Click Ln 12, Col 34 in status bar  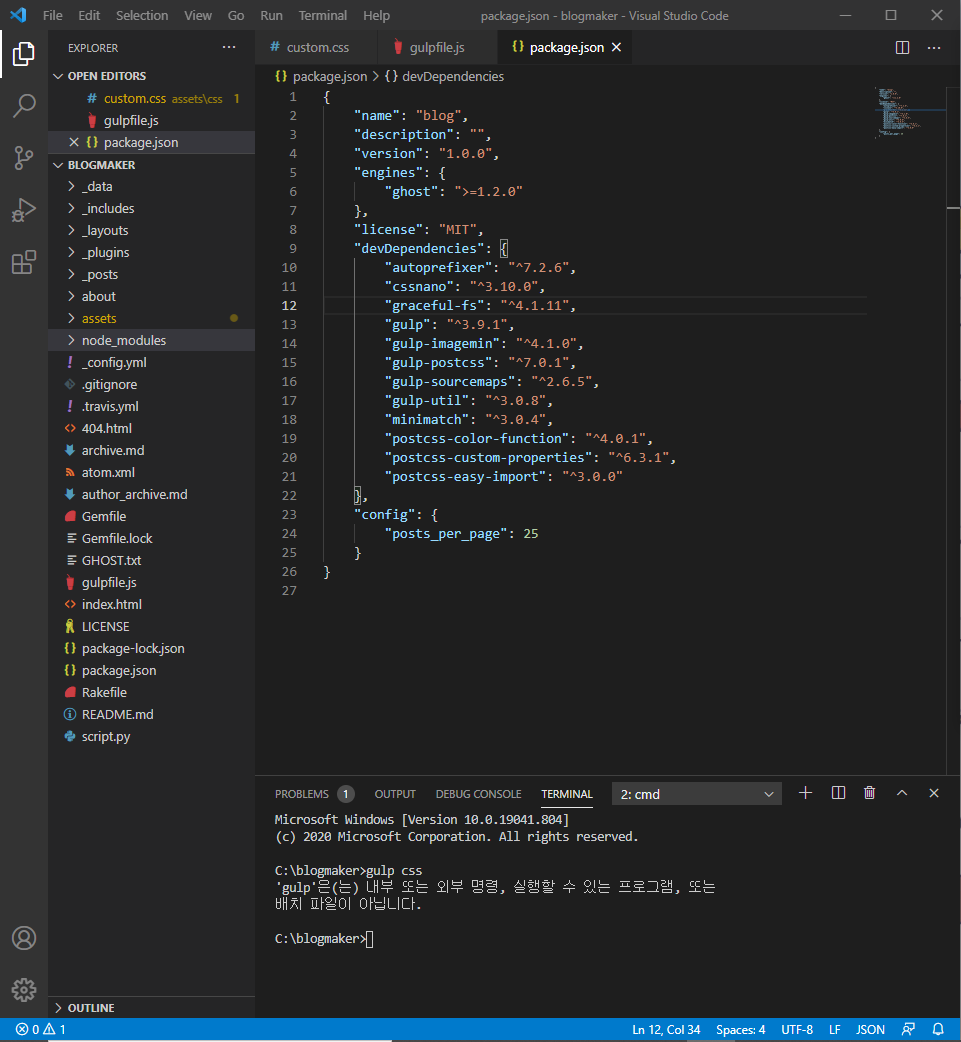point(666,1029)
